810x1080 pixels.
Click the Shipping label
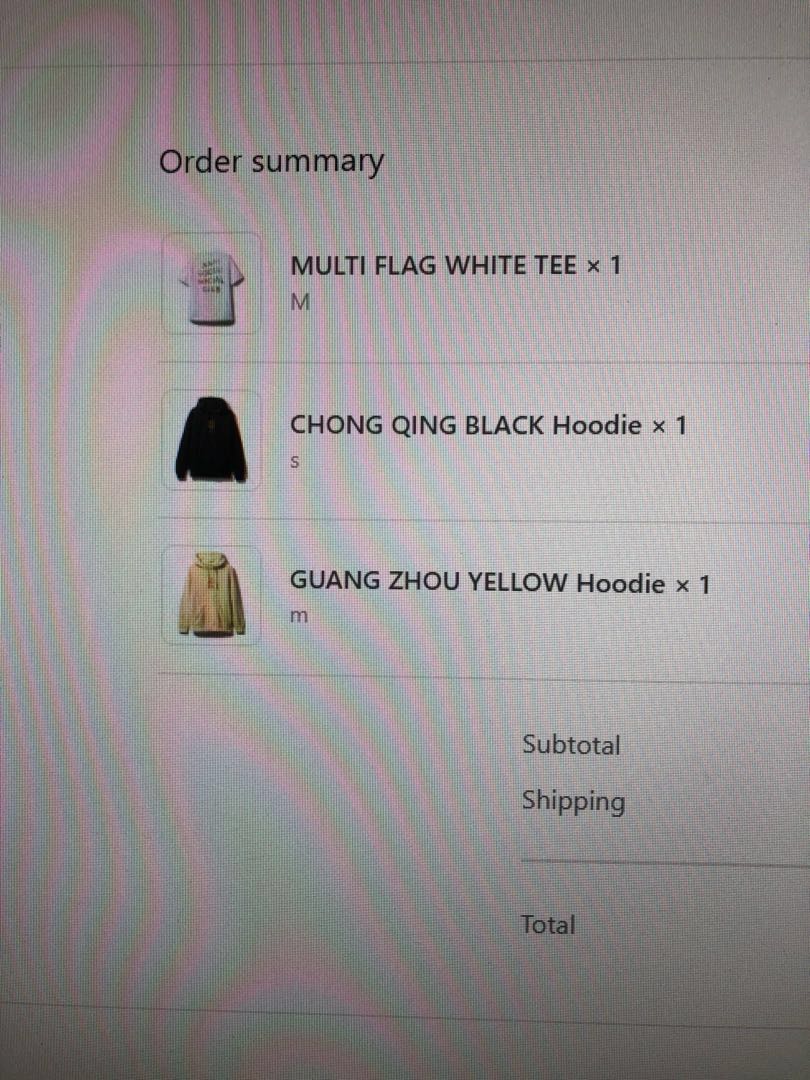pyautogui.click(x=573, y=802)
